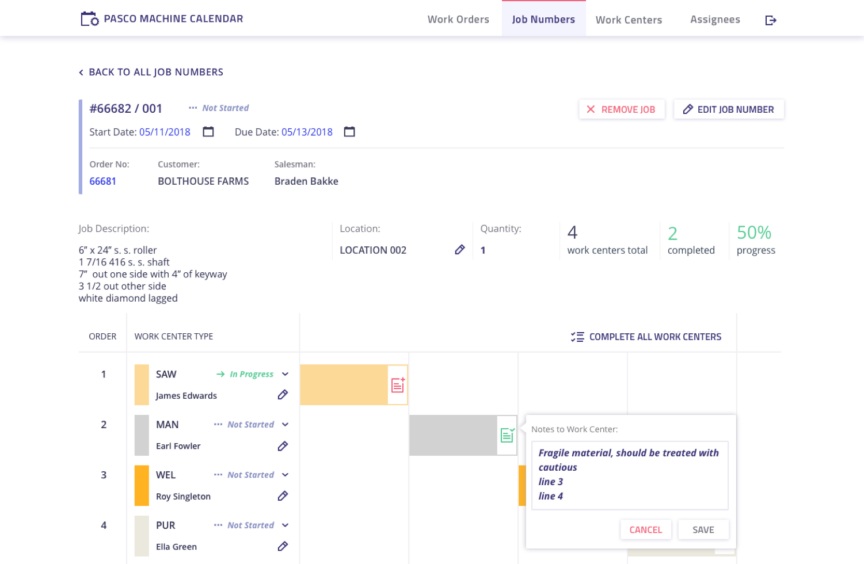Expand the PUR Not Started status dropdown
Screen dimensions: 864x564
pyautogui.click(x=285, y=525)
